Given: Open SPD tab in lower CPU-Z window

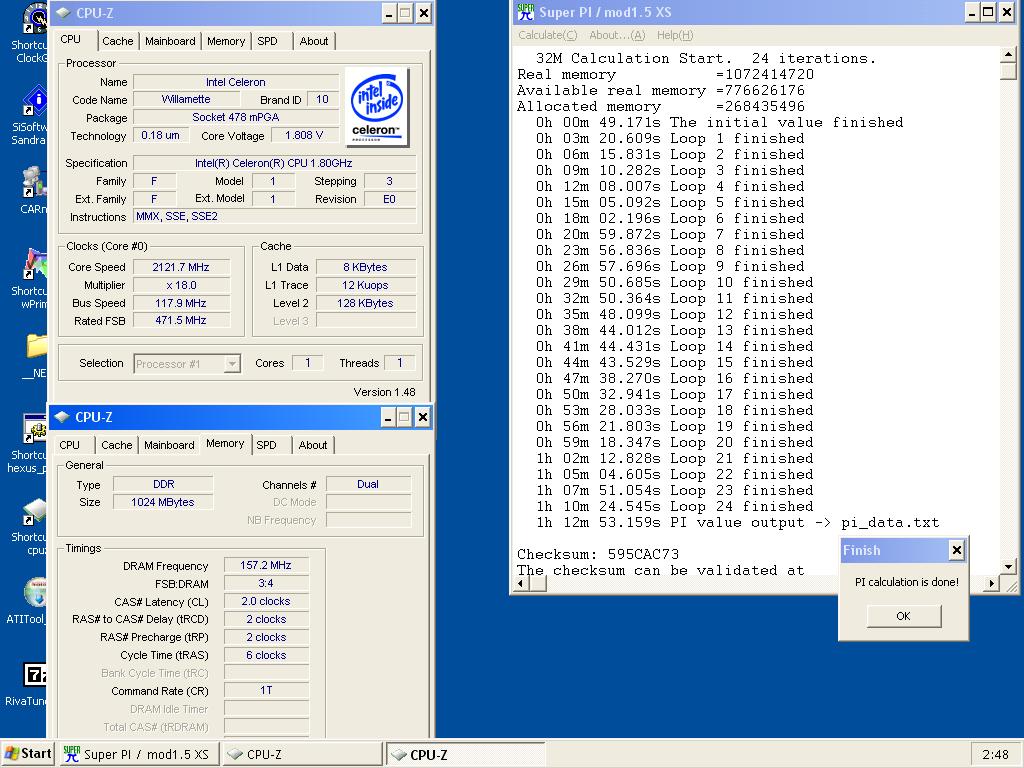Looking at the screenshot, I should (x=266, y=445).
